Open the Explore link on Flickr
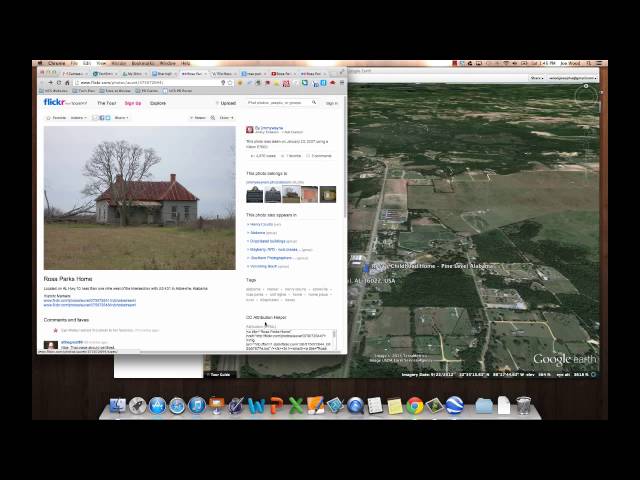The width and height of the screenshot is (640, 480). pyautogui.click(x=158, y=103)
